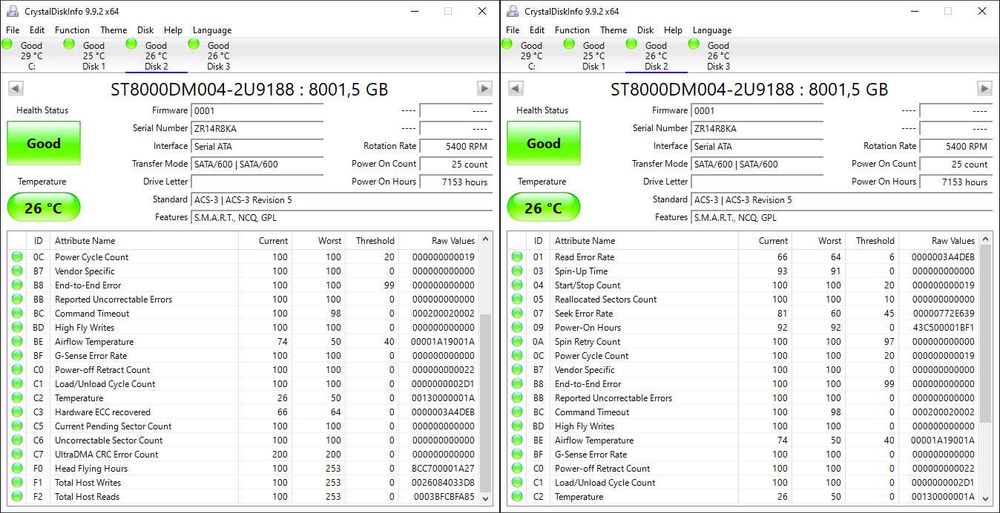Click status icon of UltraDMA CRC Error Count
Viewport: 1000px width, 513px height.
point(17,454)
